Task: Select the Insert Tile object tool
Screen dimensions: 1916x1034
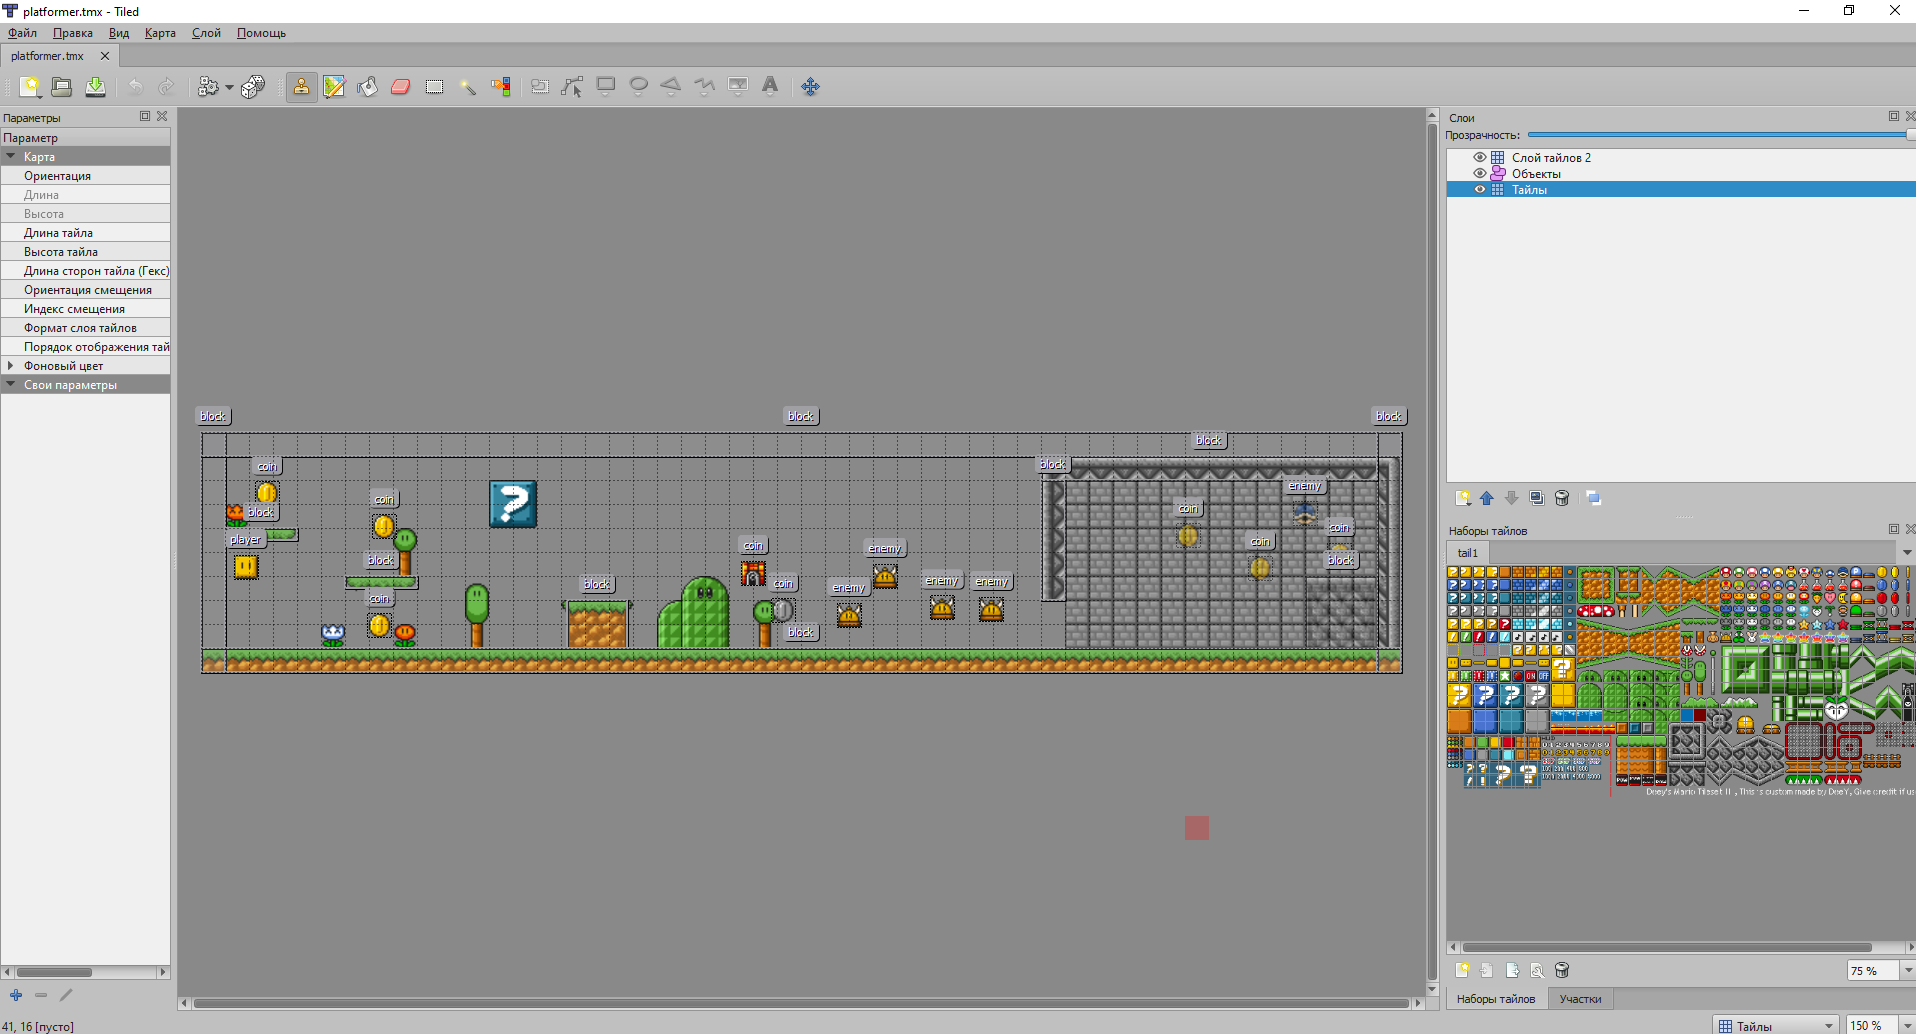Action: point(738,87)
